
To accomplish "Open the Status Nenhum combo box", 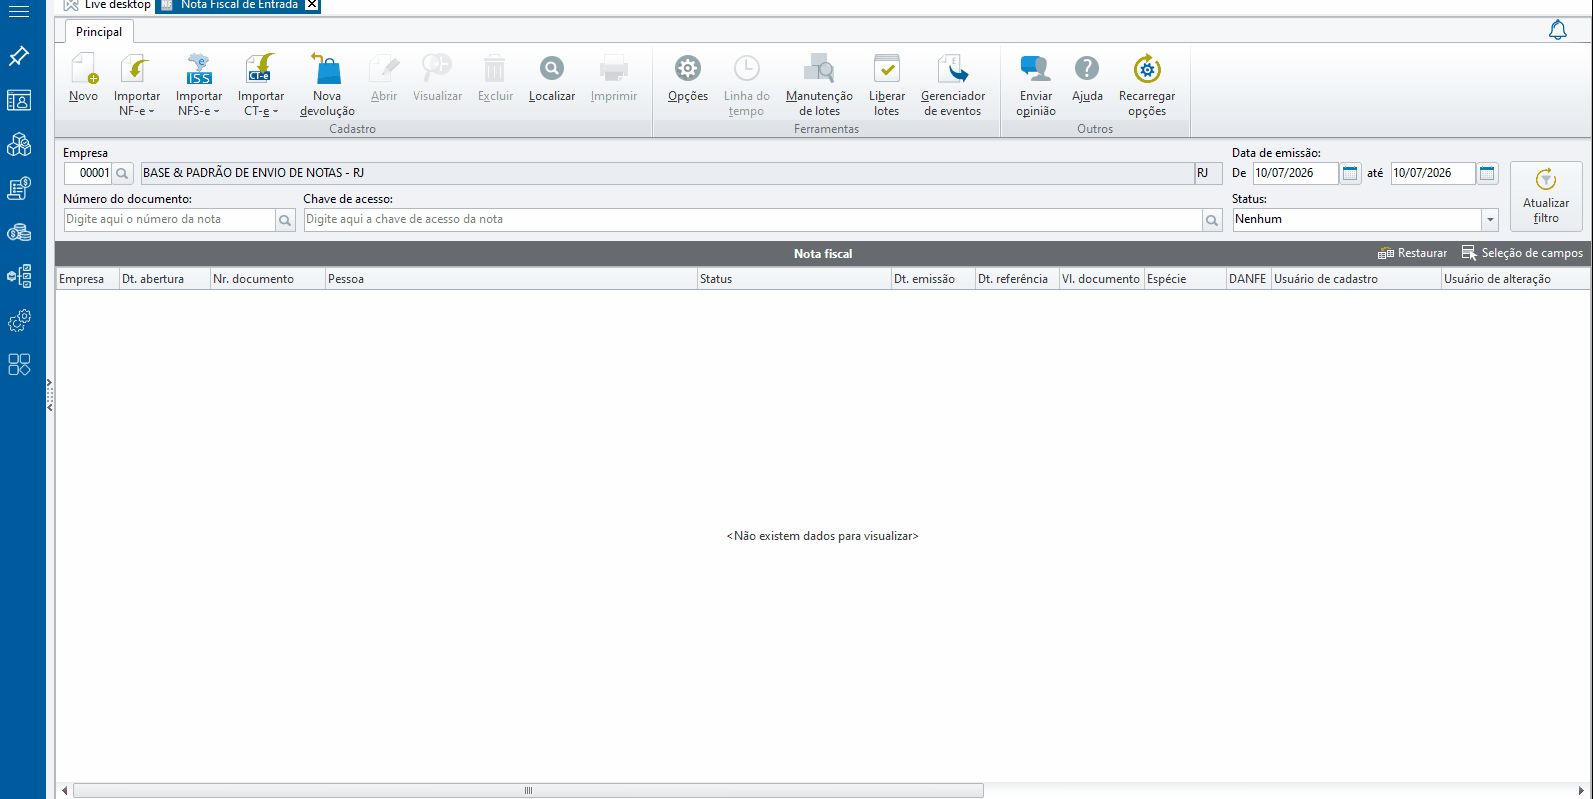I will coord(1365,220).
